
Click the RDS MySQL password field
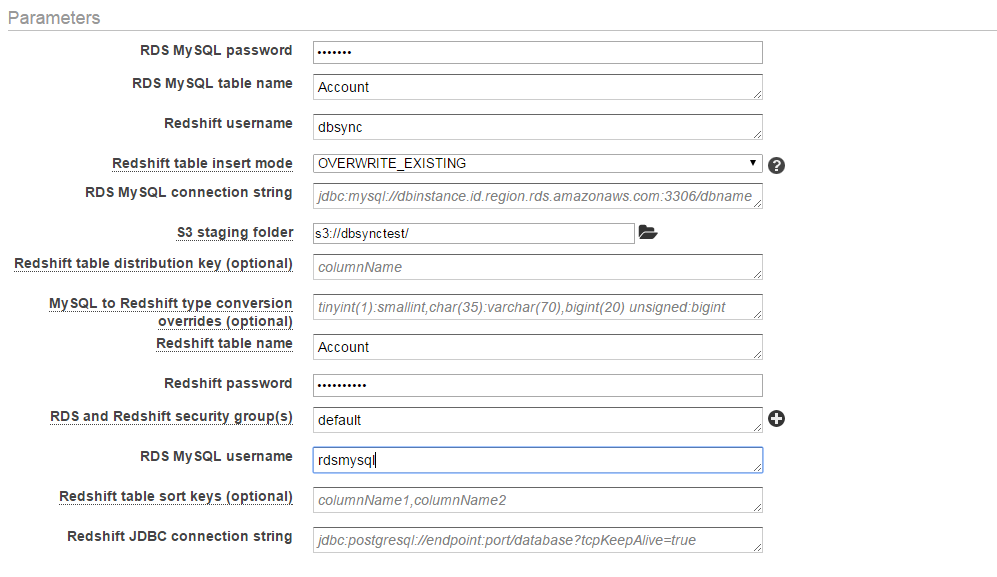pos(537,52)
